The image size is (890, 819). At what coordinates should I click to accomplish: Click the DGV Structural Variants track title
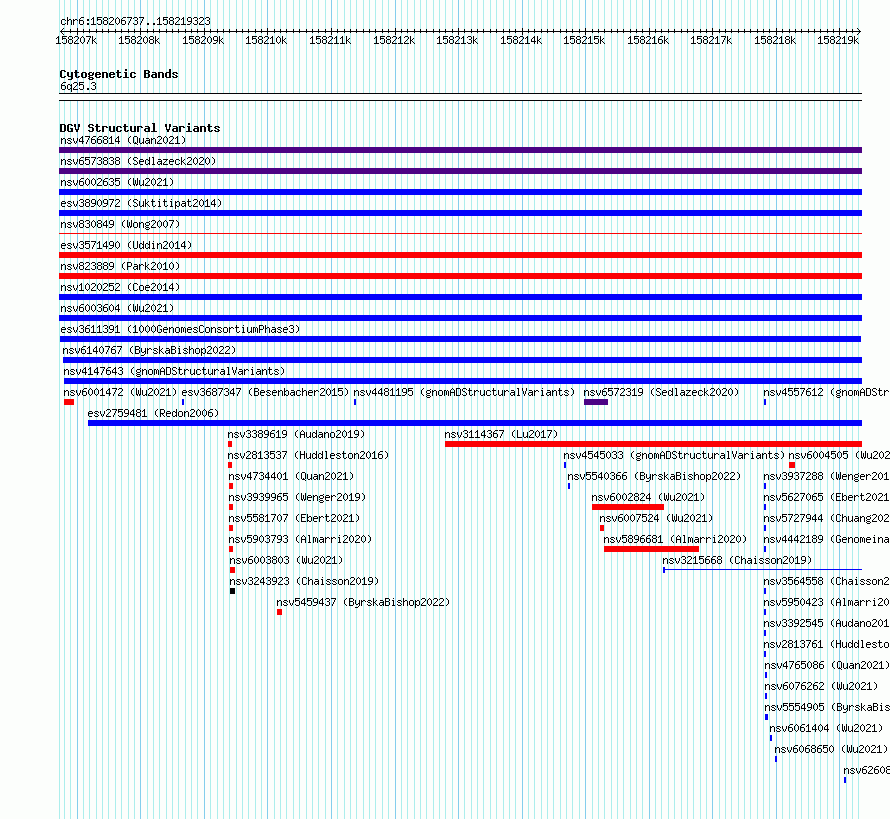click(140, 128)
